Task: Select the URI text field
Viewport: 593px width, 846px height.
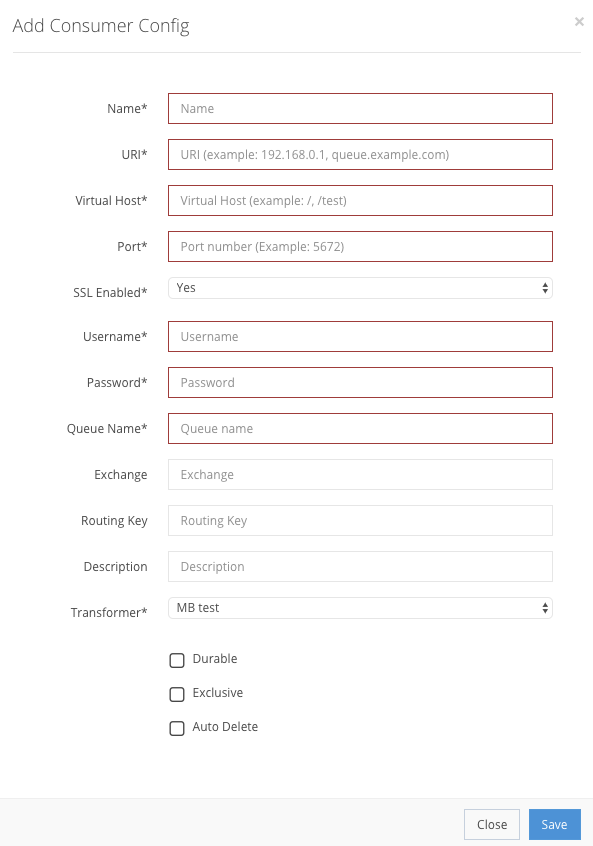Action: pos(360,154)
